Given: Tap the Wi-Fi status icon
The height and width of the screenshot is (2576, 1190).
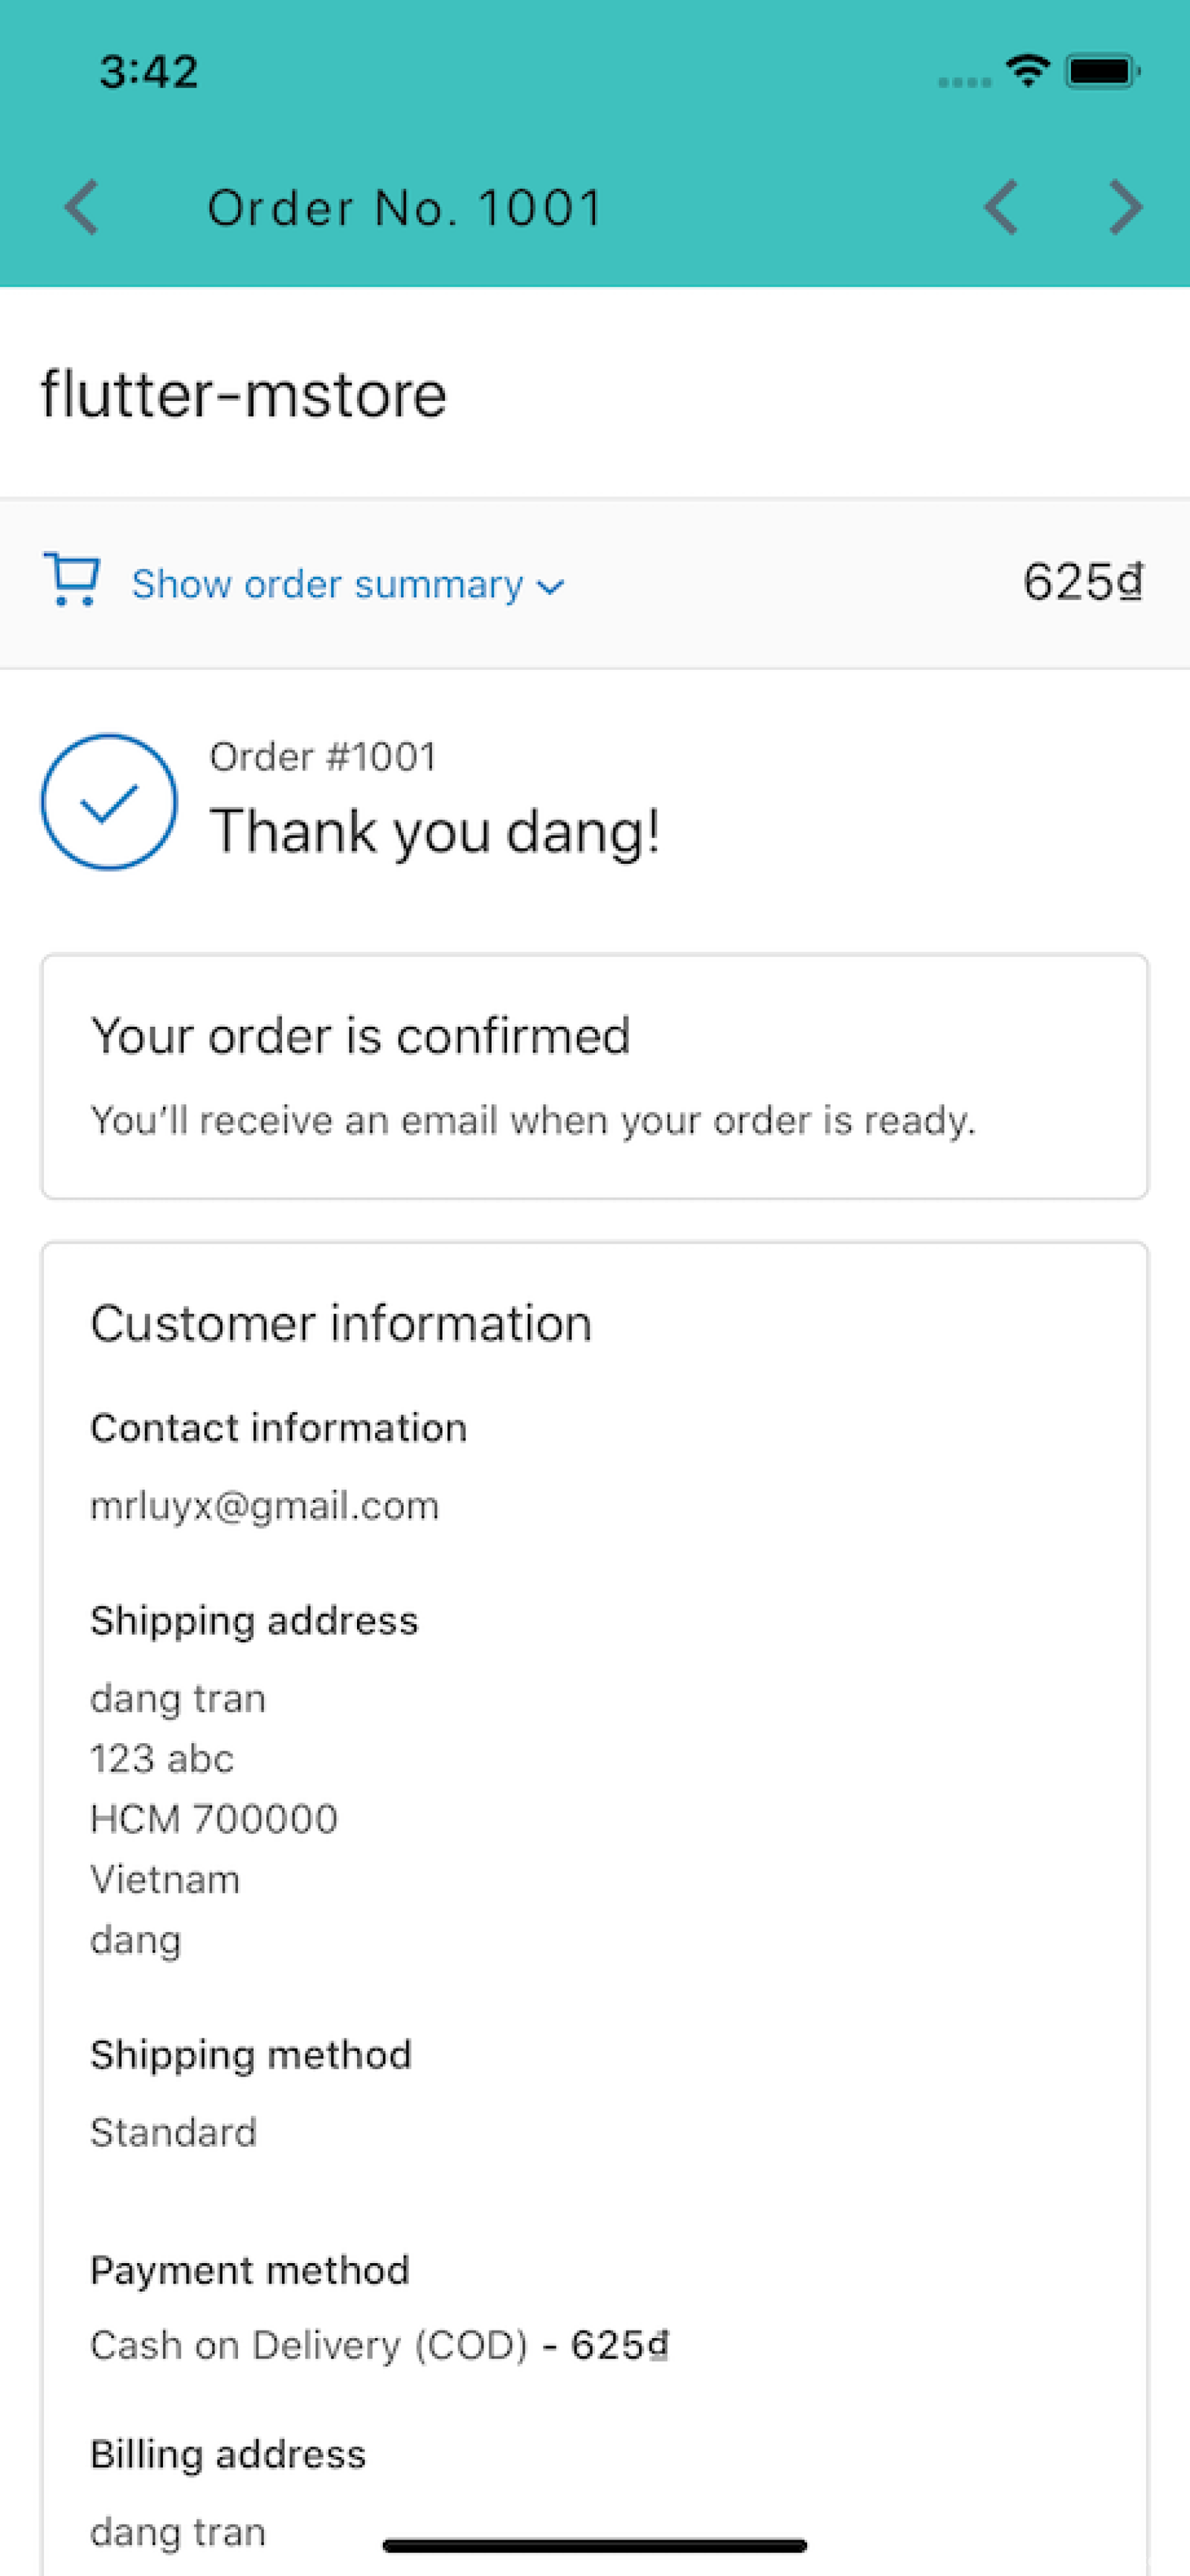Looking at the screenshot, I should [1027, 70].
